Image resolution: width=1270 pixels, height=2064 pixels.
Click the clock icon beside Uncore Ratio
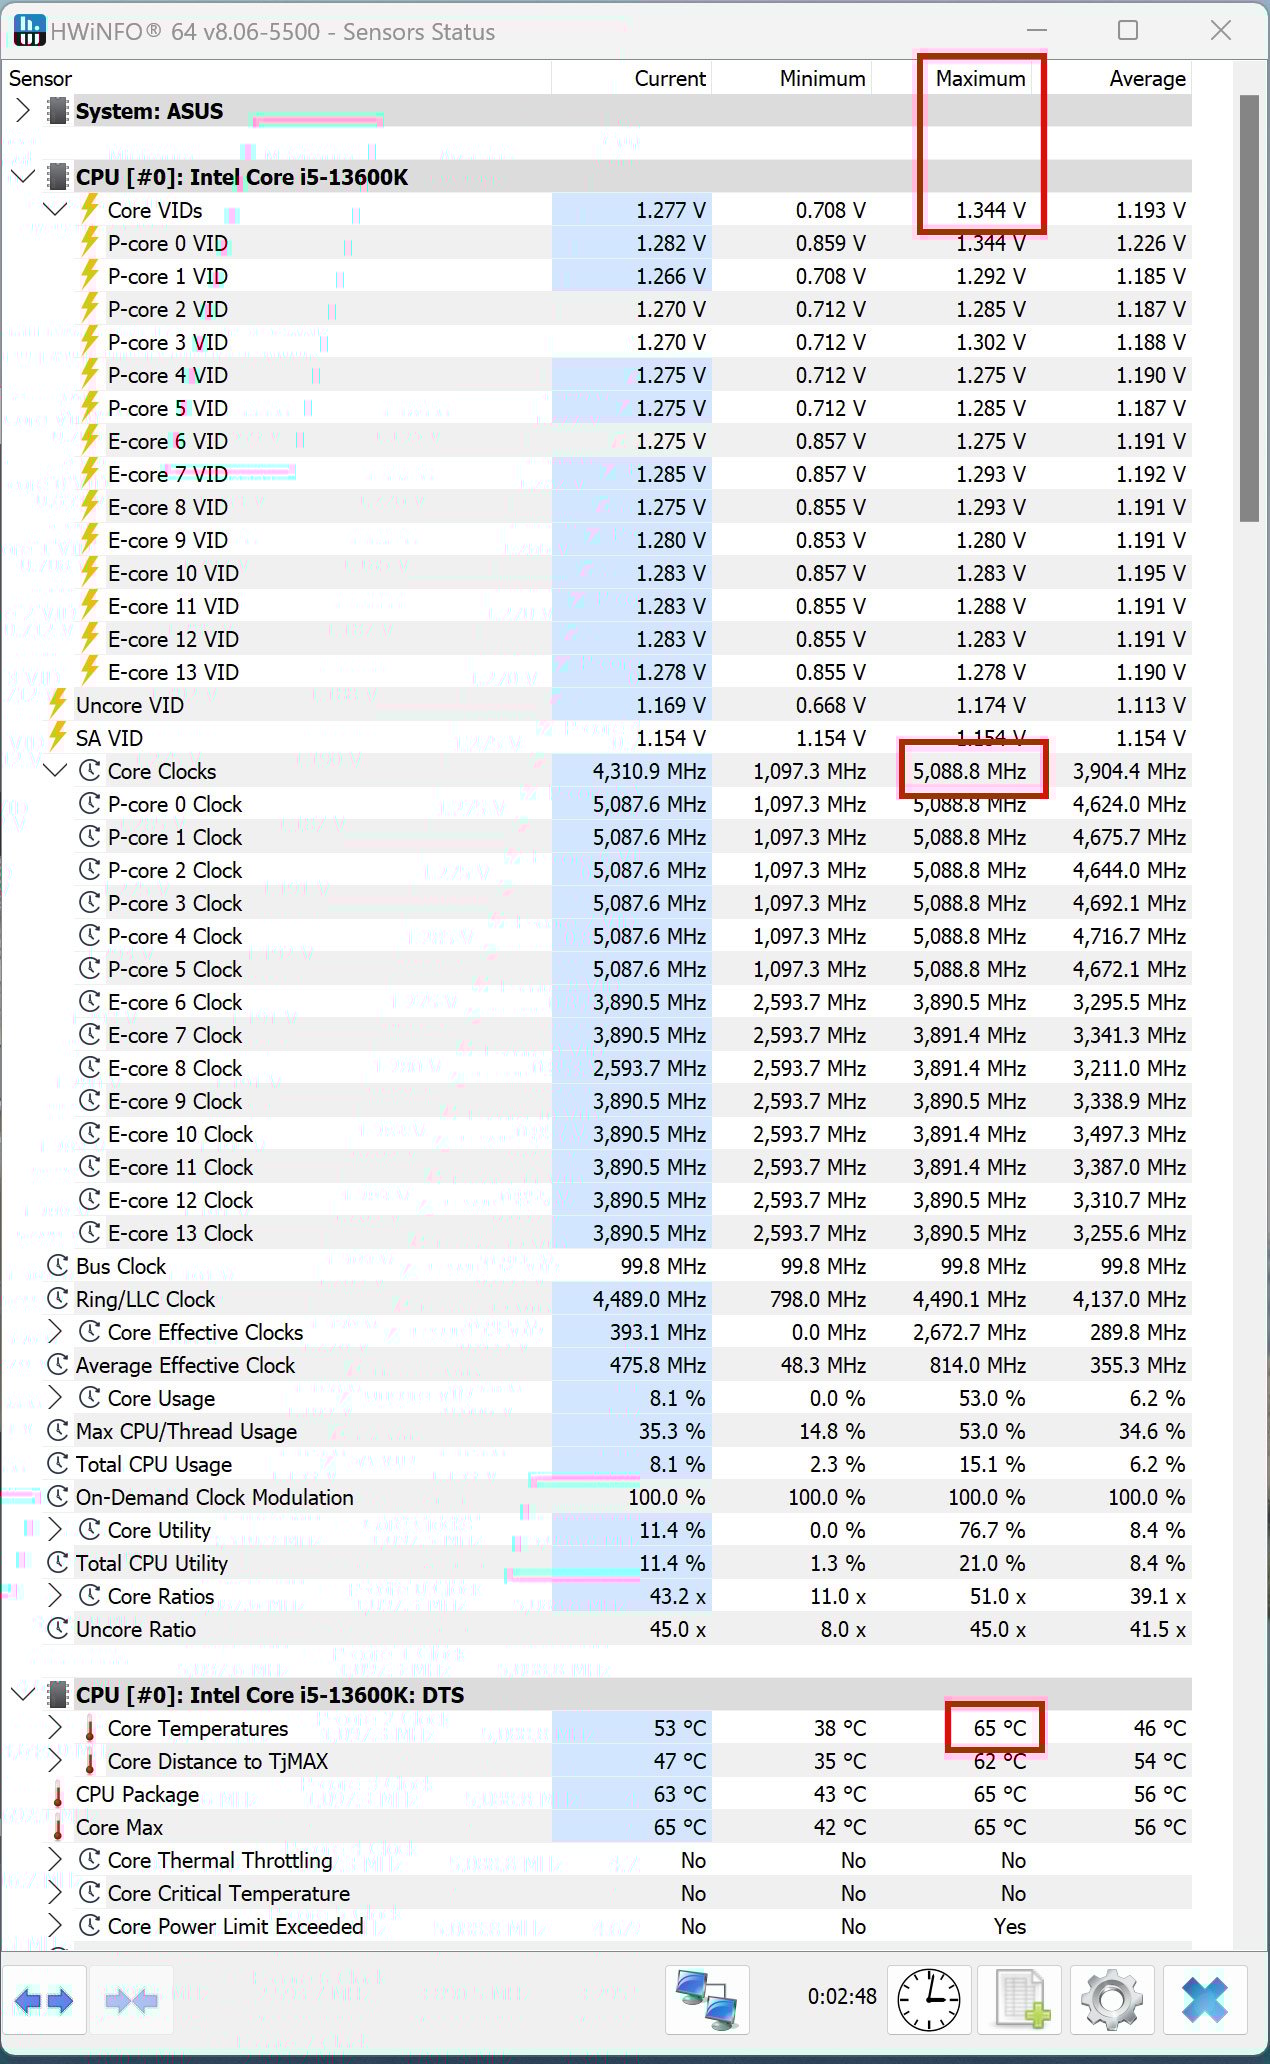click(x=58, y=1629)
